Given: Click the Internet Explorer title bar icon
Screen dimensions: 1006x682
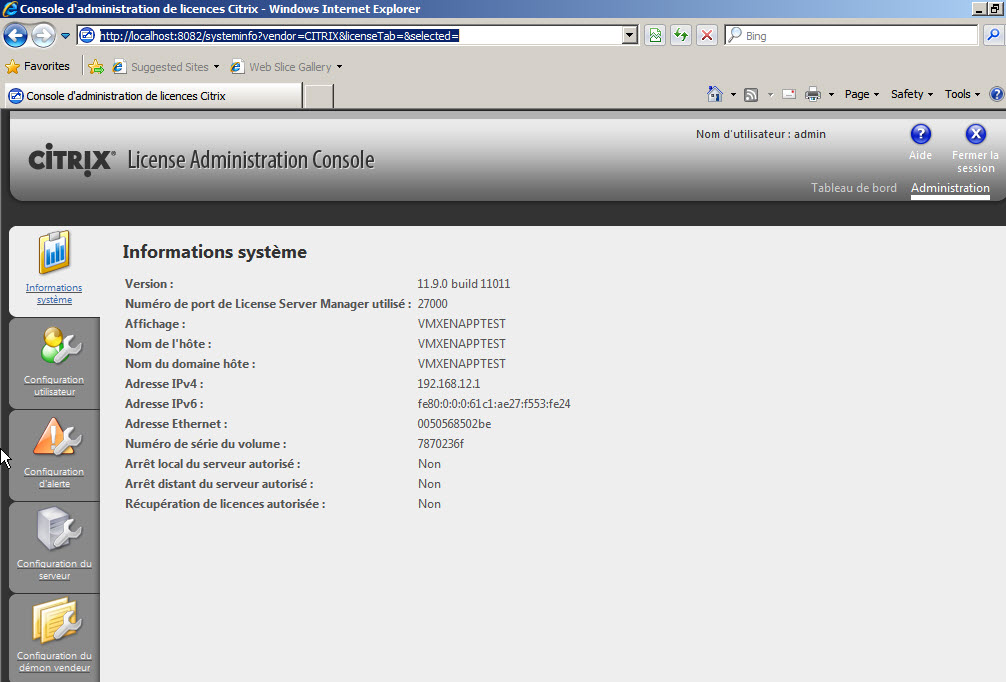Looking at the screenshot, I should click(10, 9).
